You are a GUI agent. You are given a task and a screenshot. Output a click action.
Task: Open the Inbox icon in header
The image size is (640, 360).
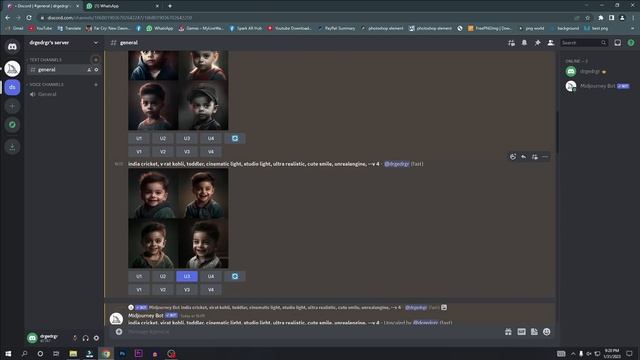pos(618,43)
